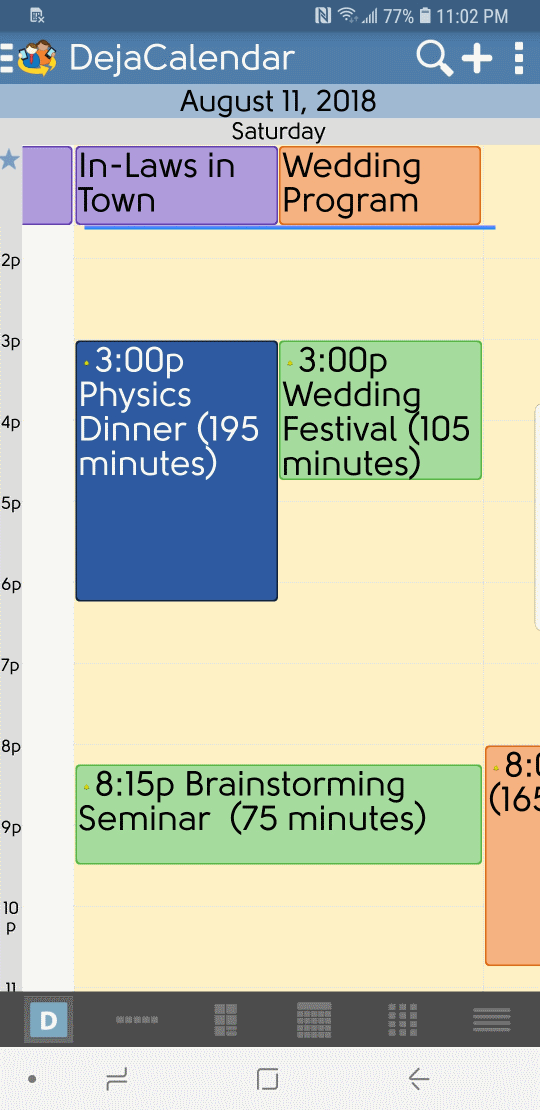
Task: Open the Physics Dinner 3:00p event
Action: pyautogui.click(x=176, y=471)
